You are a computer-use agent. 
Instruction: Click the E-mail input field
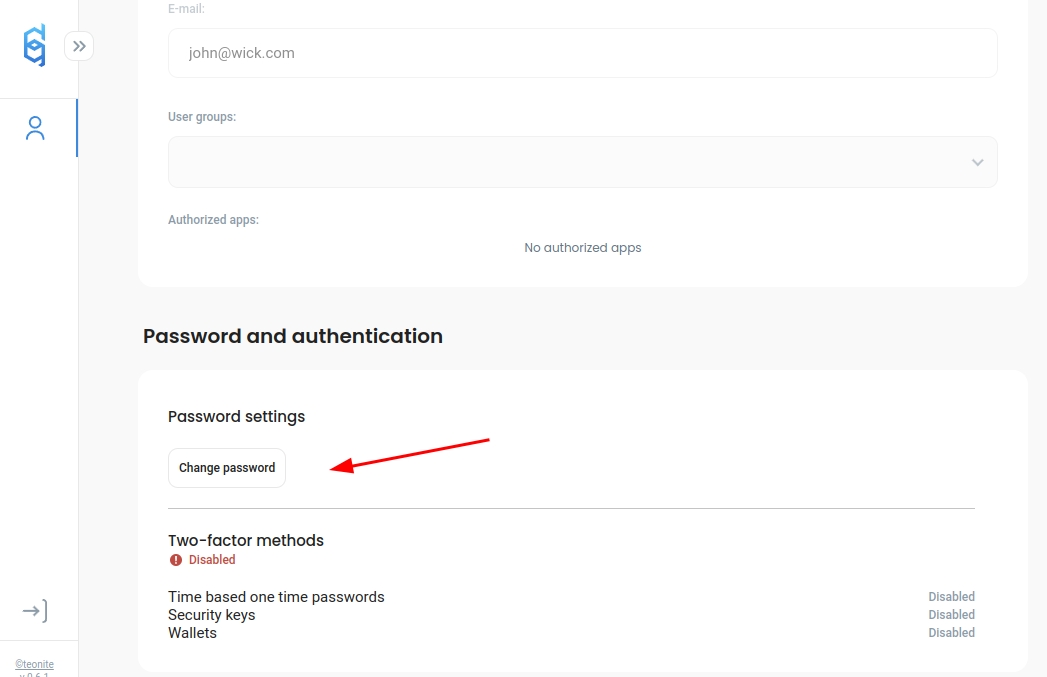[x=582, y=53]
